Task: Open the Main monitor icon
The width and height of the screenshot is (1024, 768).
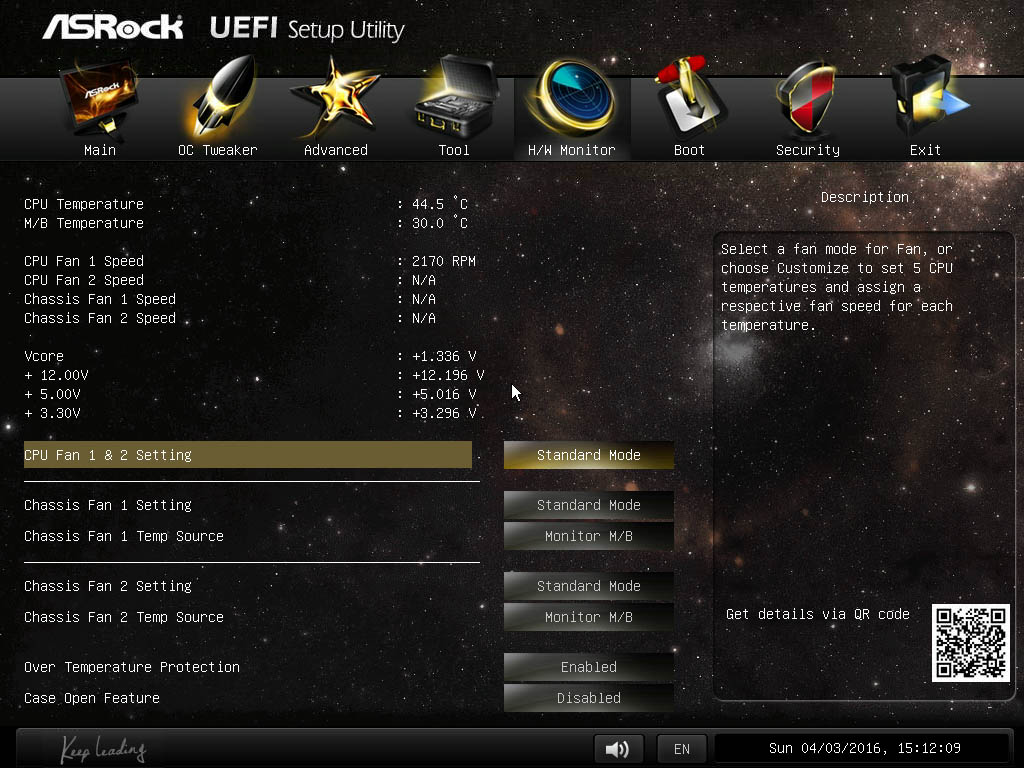Action: [x=99, y=98]
